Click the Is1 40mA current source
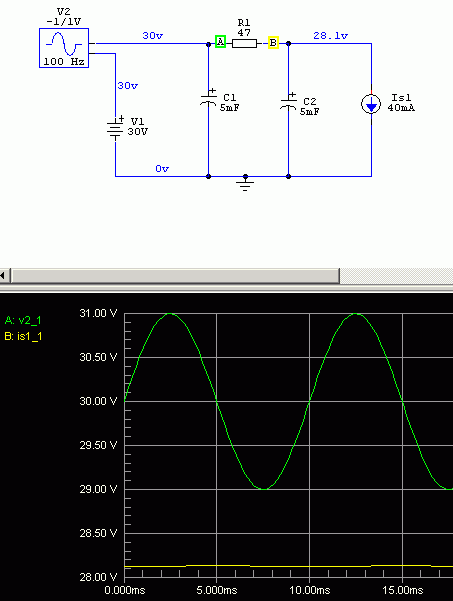Image resolution: width=453 pixels, height=601 pixels. (x=371, y=104)
